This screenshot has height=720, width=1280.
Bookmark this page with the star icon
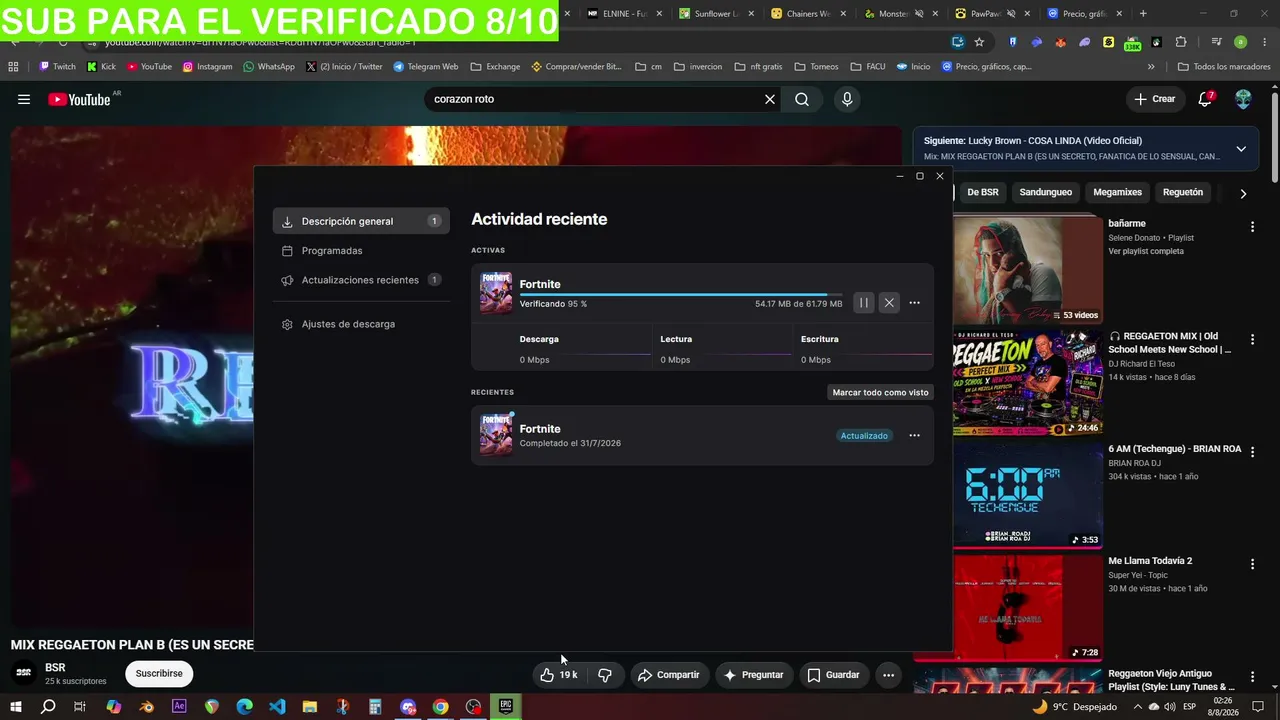point(979,42)
